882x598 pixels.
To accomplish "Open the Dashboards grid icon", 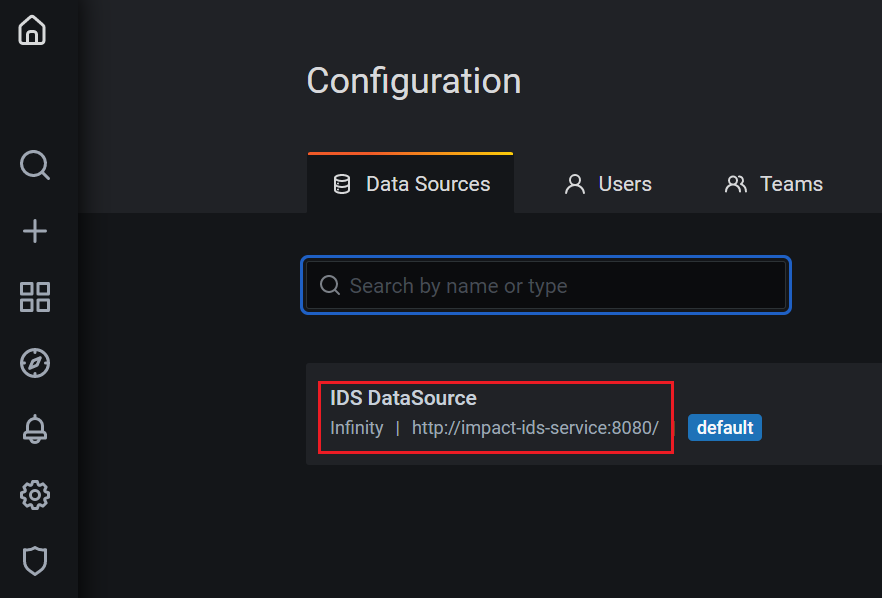I will click(x=35, y=297).
